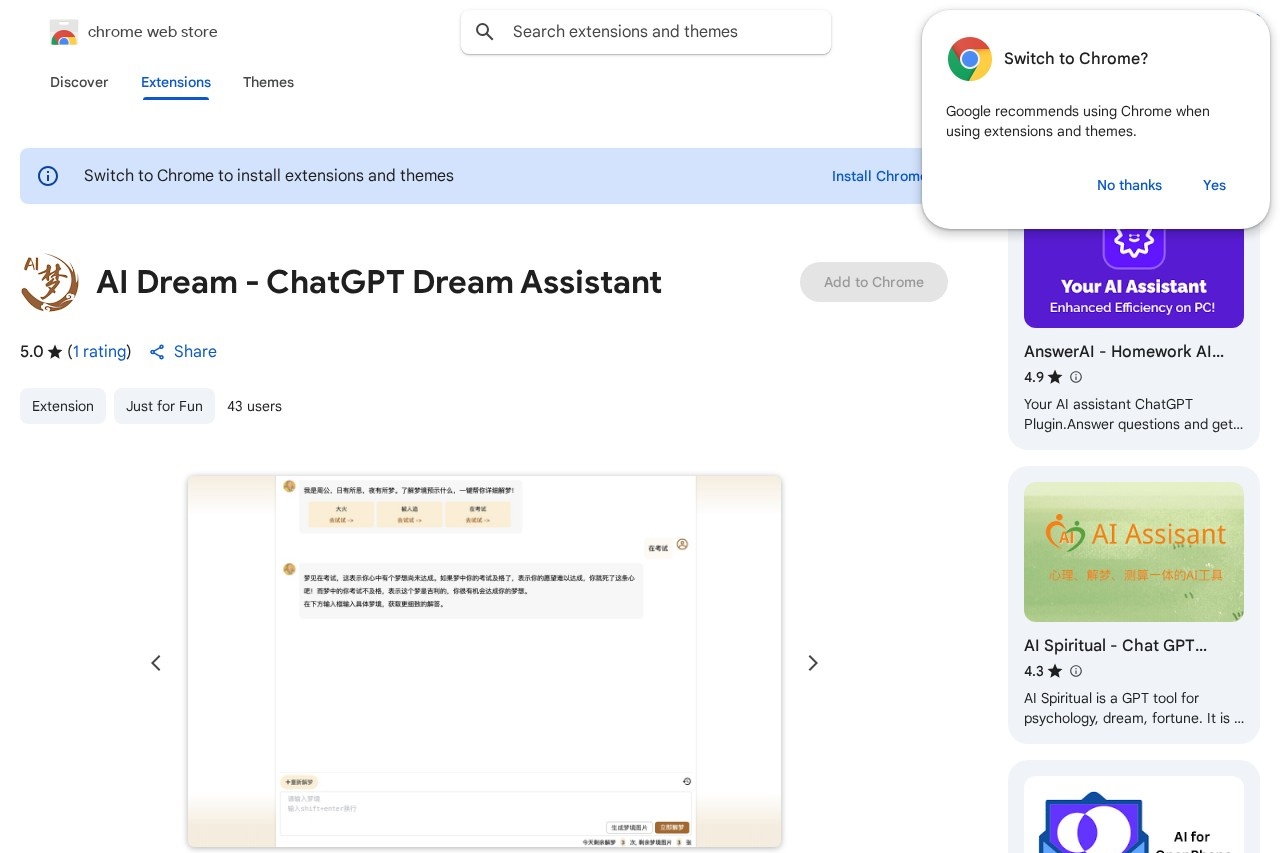Click the Chrome Web Store logo

tap(64, 32)
